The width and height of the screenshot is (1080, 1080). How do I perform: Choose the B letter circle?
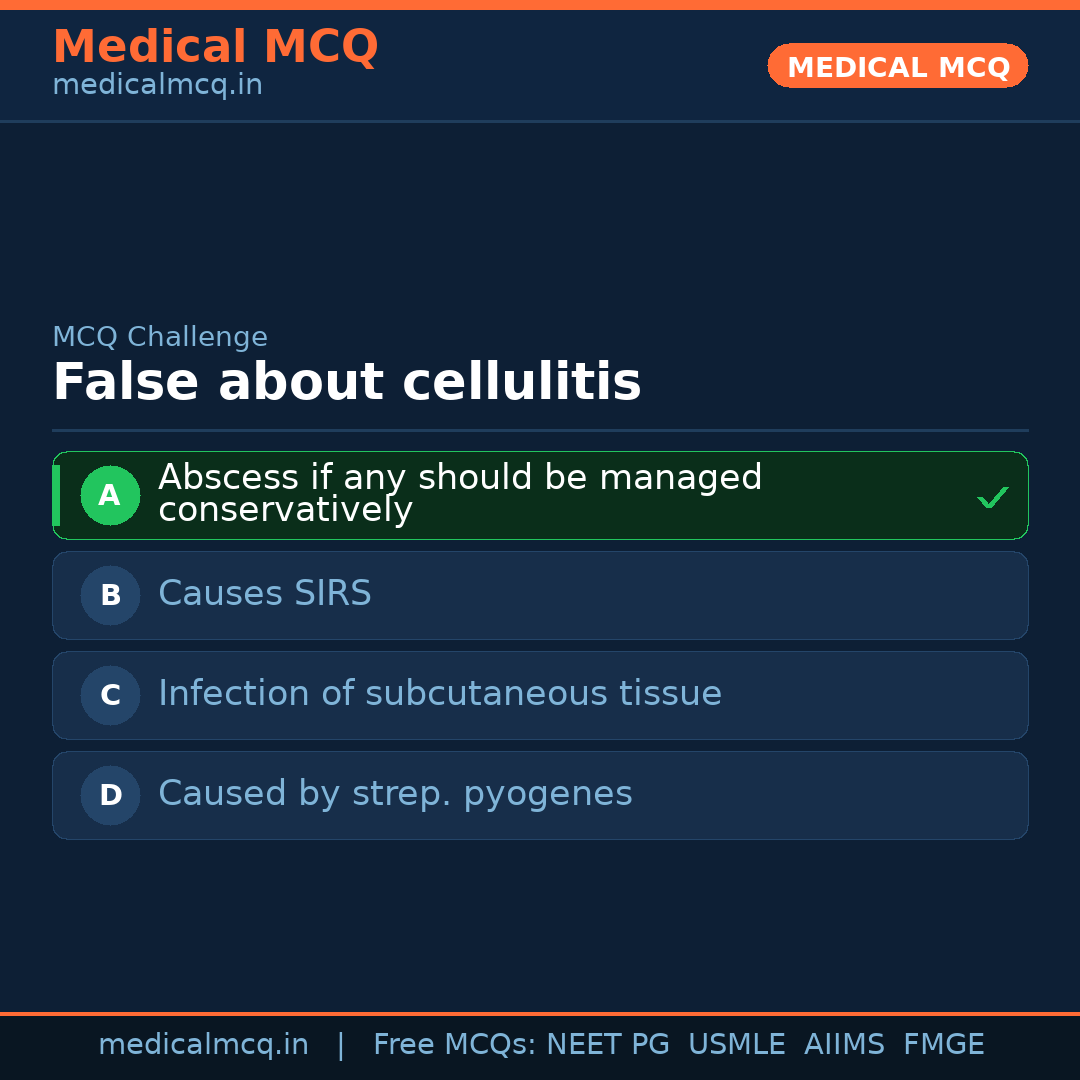[110, 595]
